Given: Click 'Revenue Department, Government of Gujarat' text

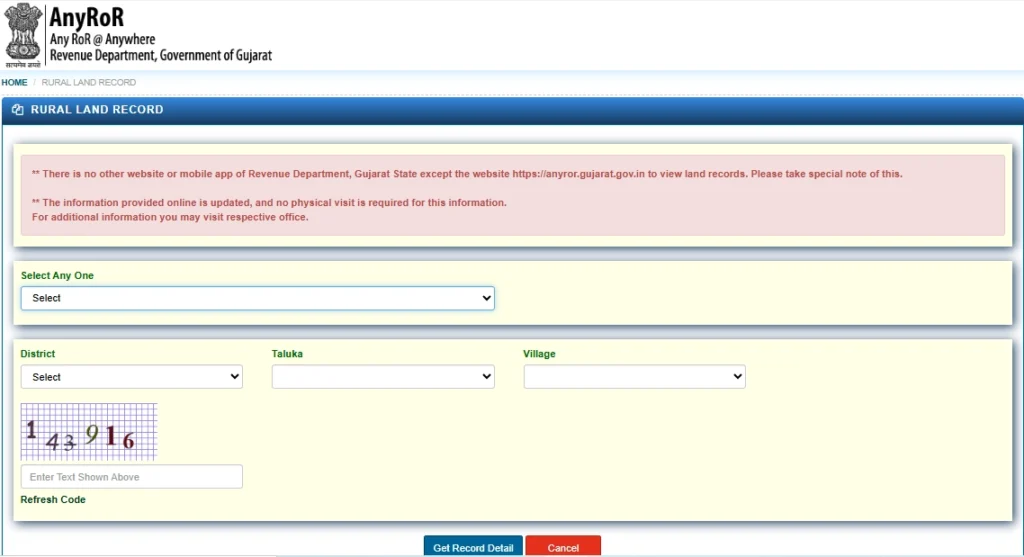Looking at the screenshot, I should [x=161, y=56].
